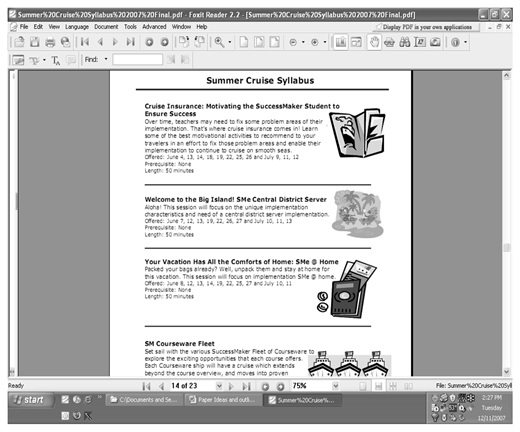Open the 75% zoom level dropdown
This screenshot has height=432, width=520.
pos(336,386)
